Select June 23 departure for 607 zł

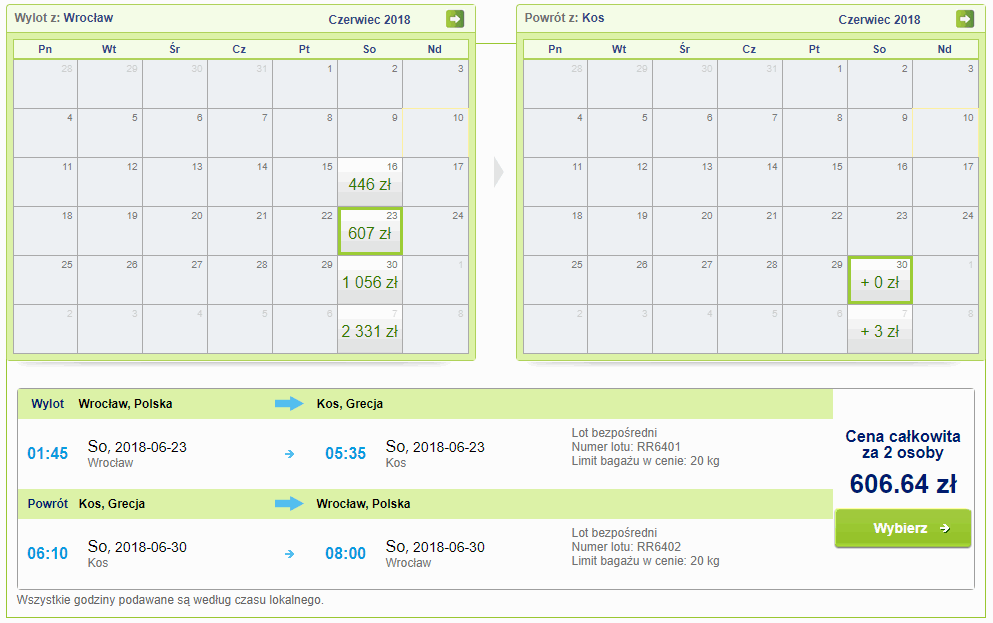(370, 232)
